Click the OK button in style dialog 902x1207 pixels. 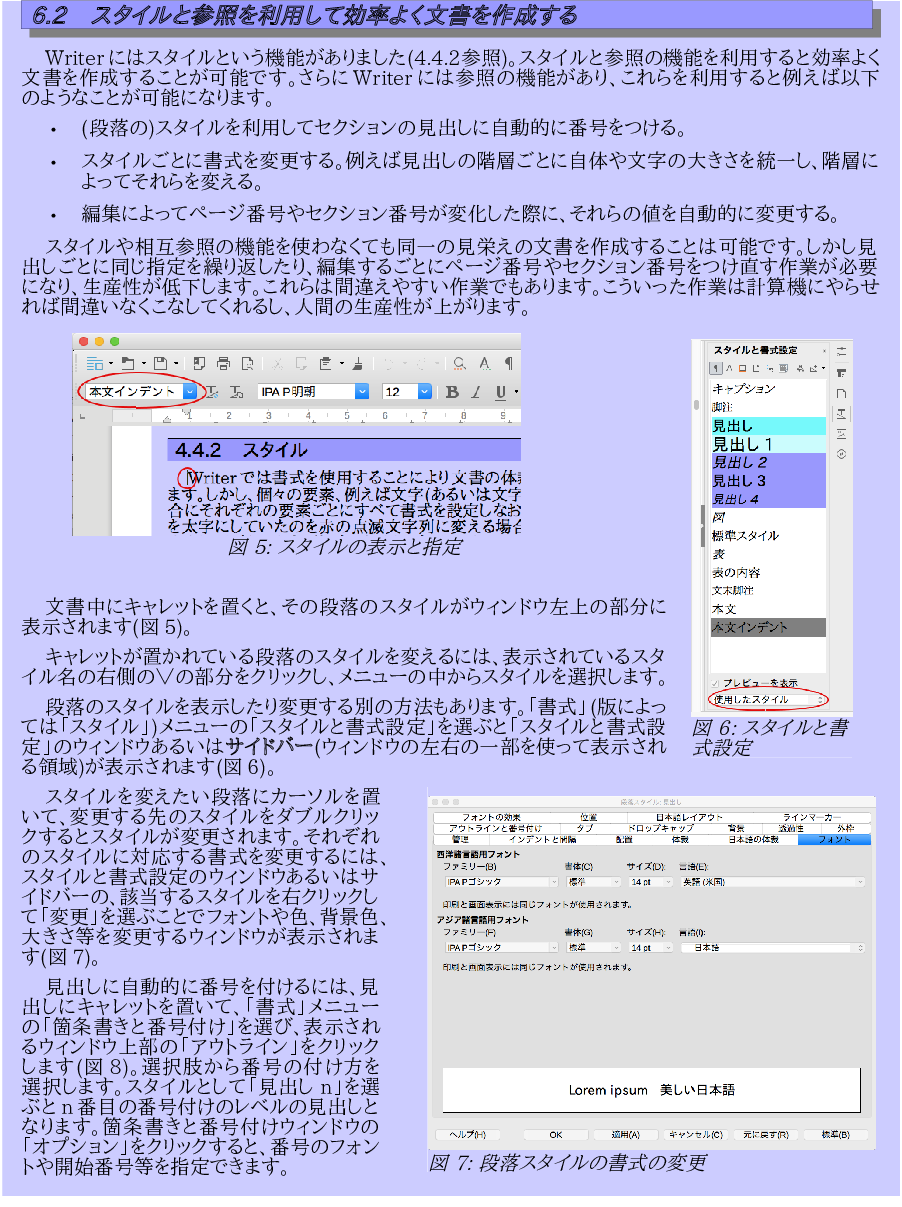[x=556, y=1135]
